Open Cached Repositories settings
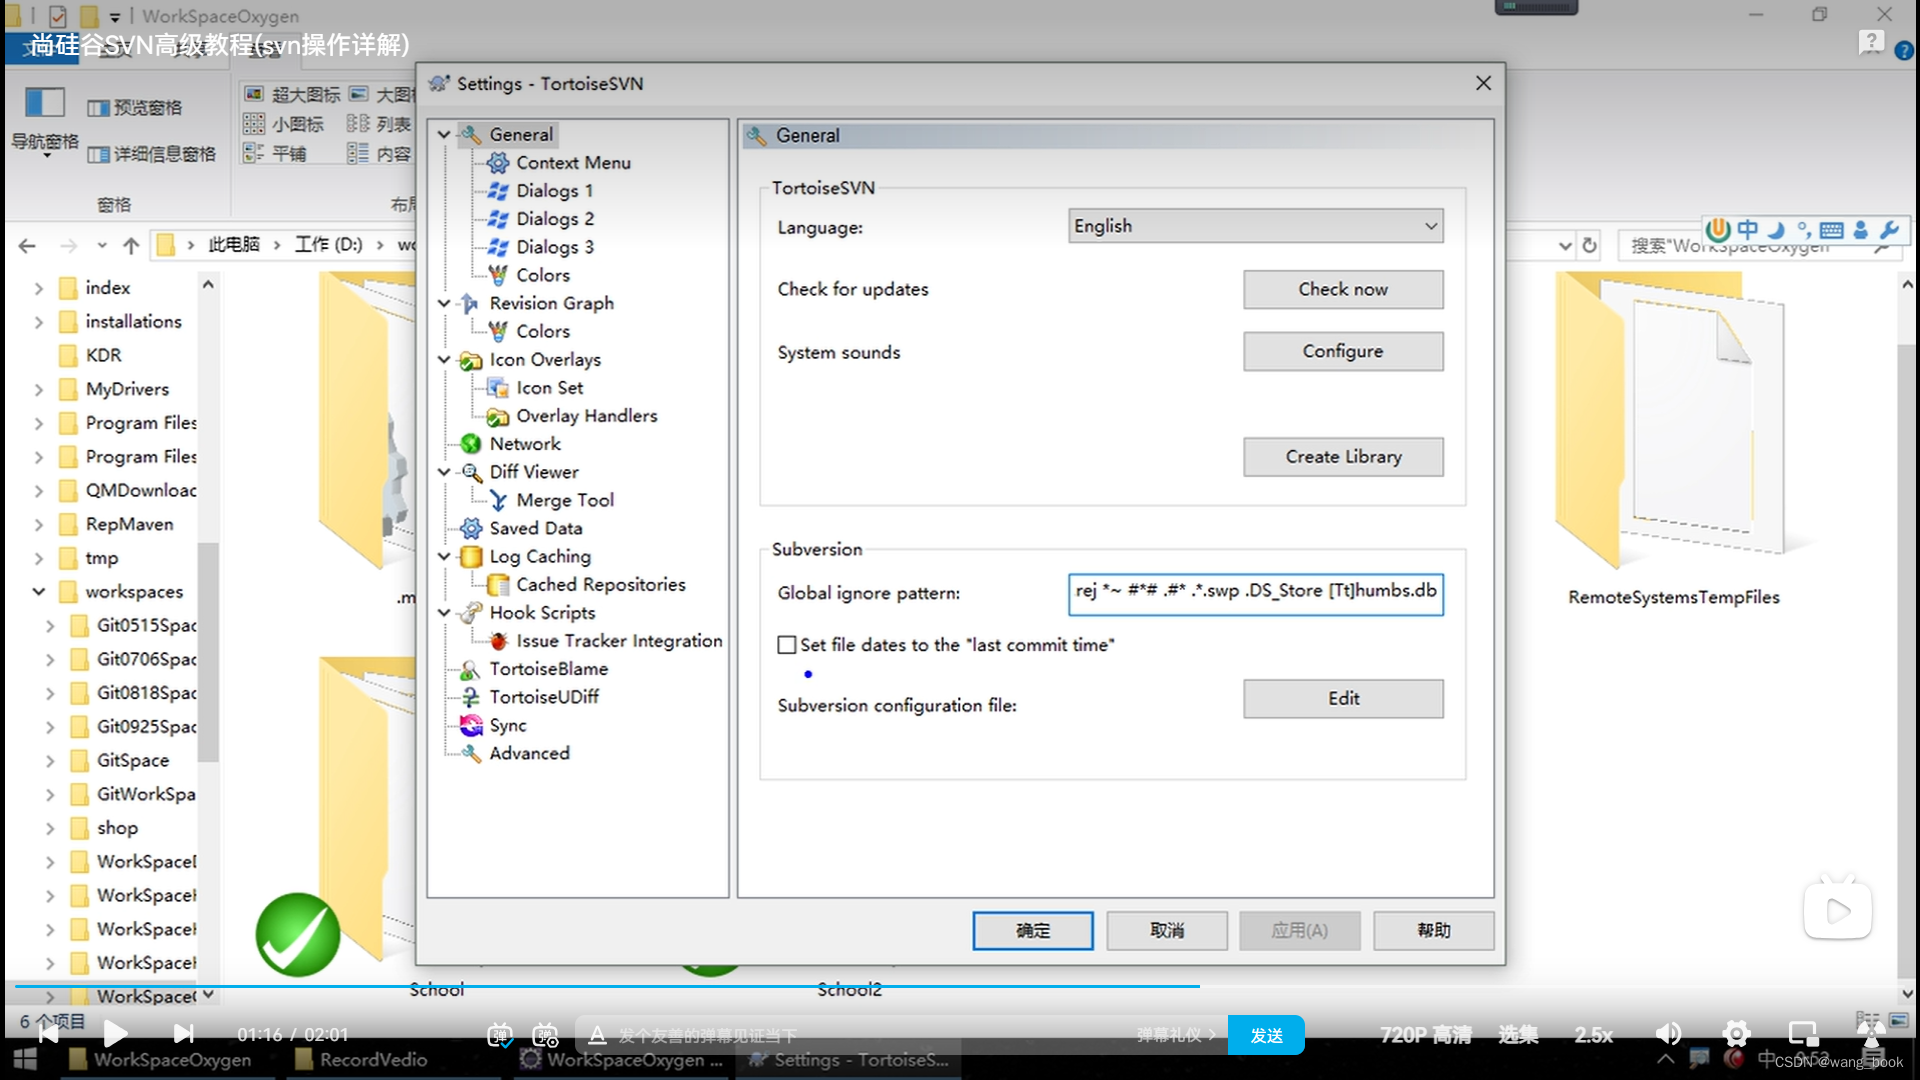This screenshot has height=1080, width=1920. click(x=600, y=584)
